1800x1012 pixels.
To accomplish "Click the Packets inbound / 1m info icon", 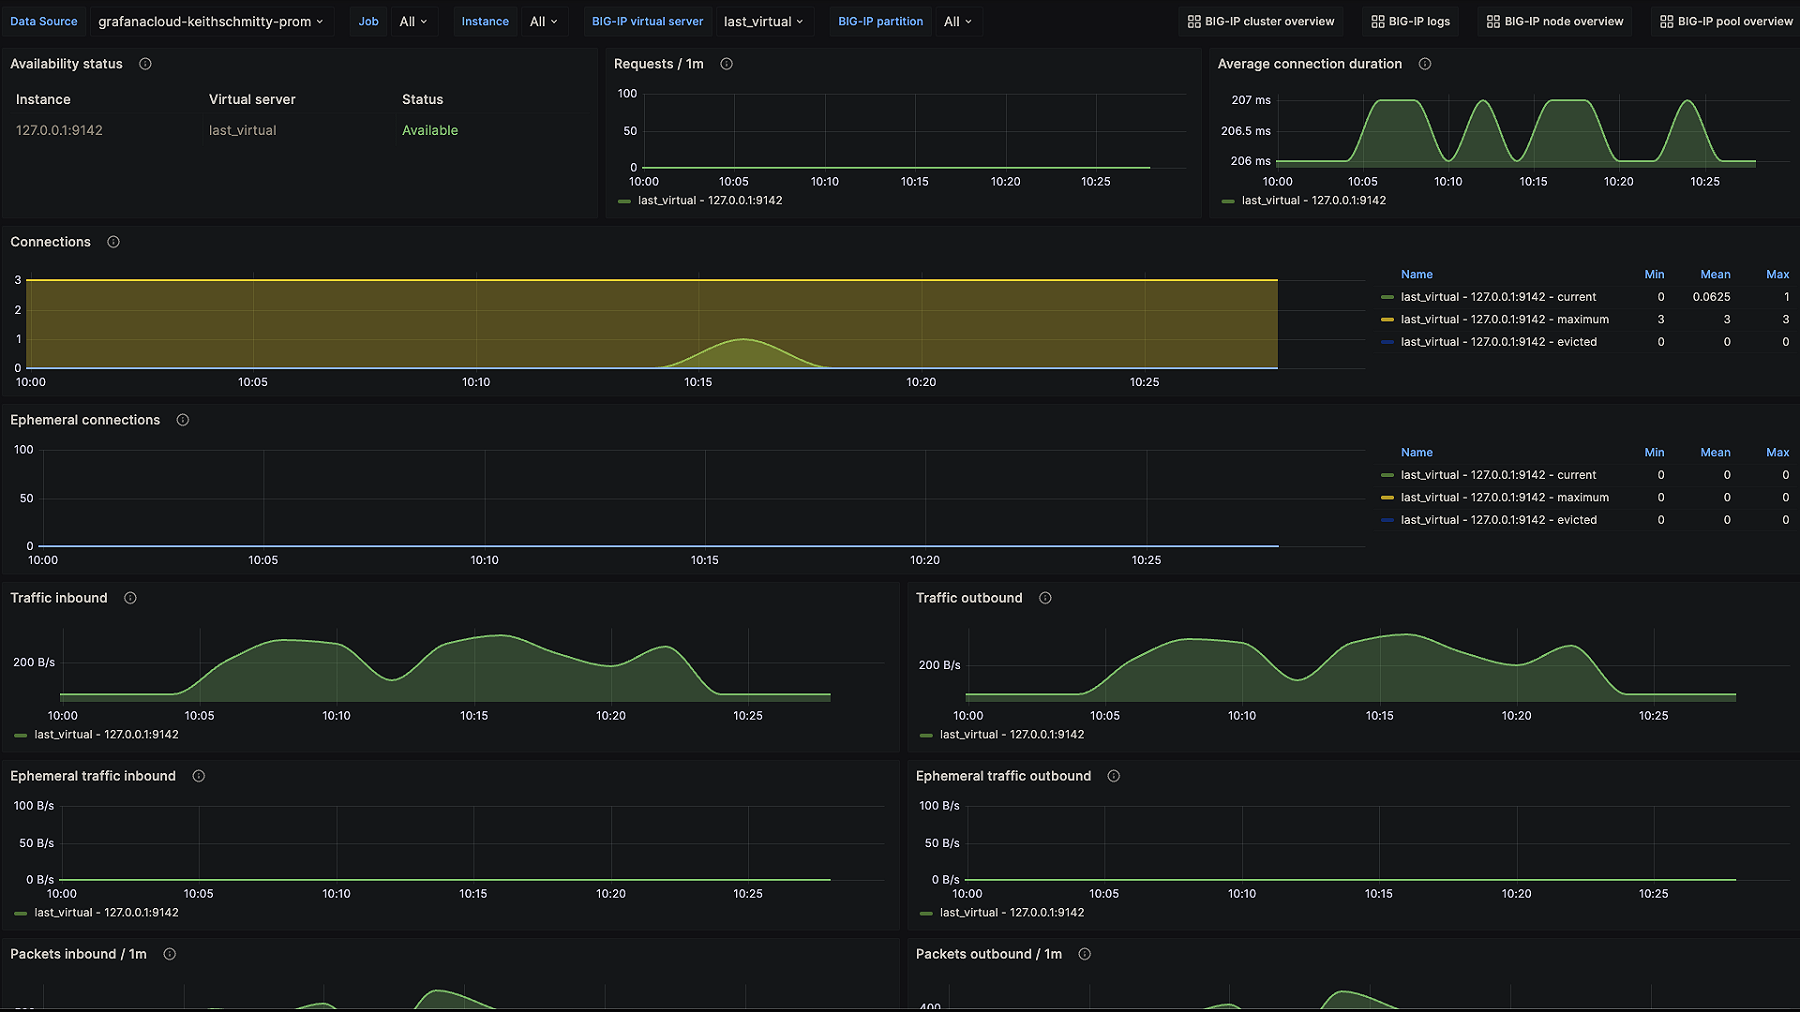I will [x=169, y=954].
